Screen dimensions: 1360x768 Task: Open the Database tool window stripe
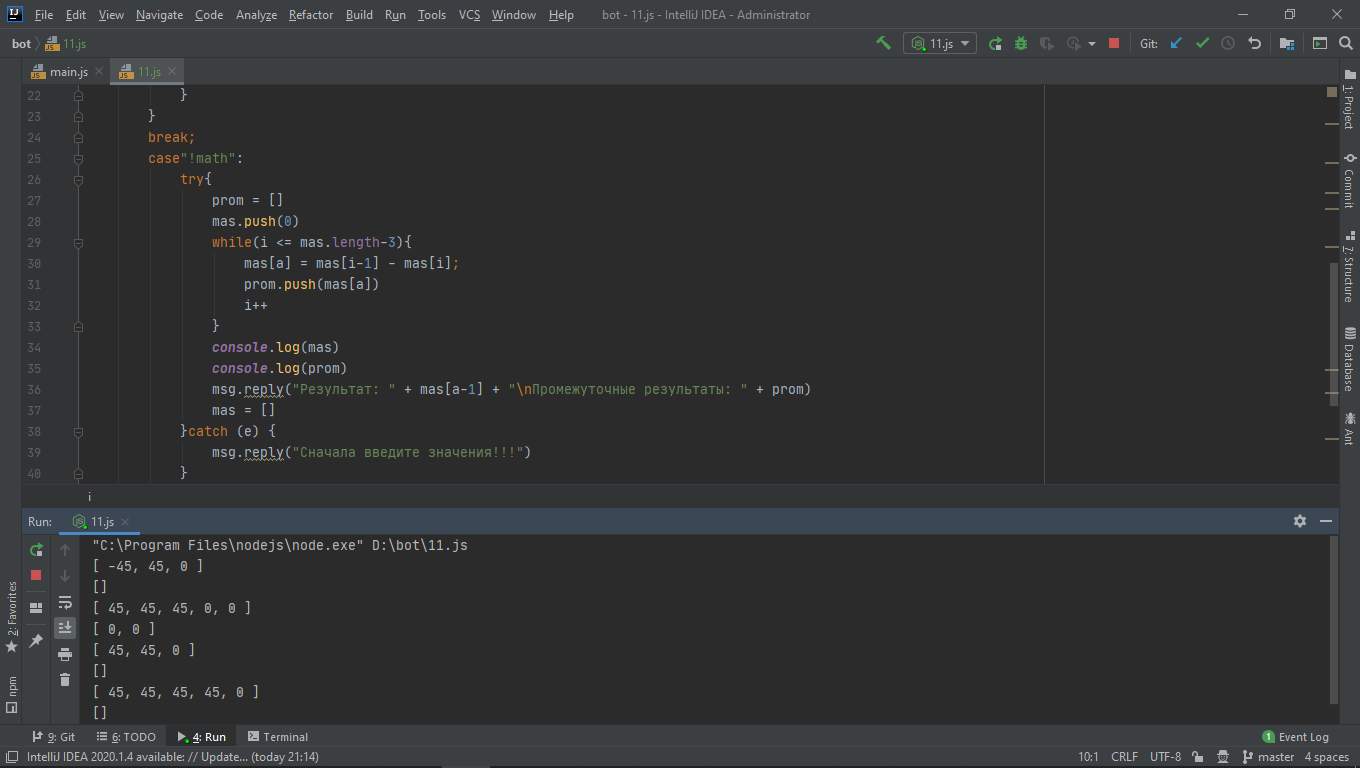pos(1349,358)
